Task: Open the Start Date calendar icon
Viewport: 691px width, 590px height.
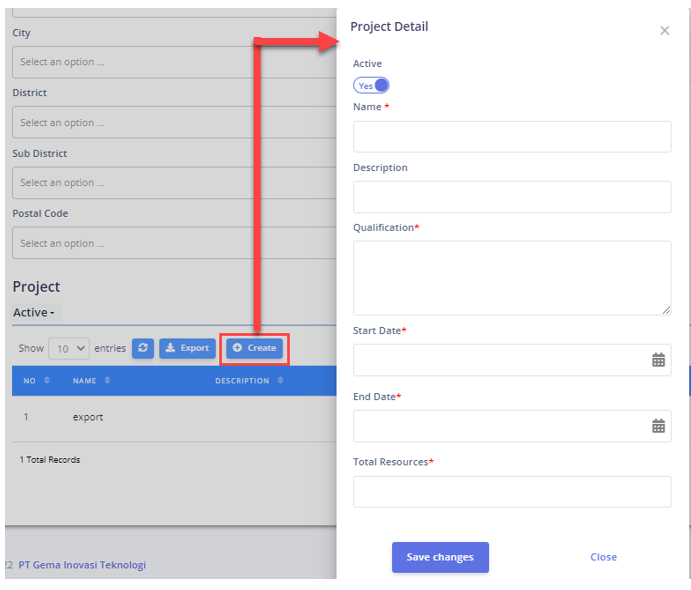Action: (658, 360)
